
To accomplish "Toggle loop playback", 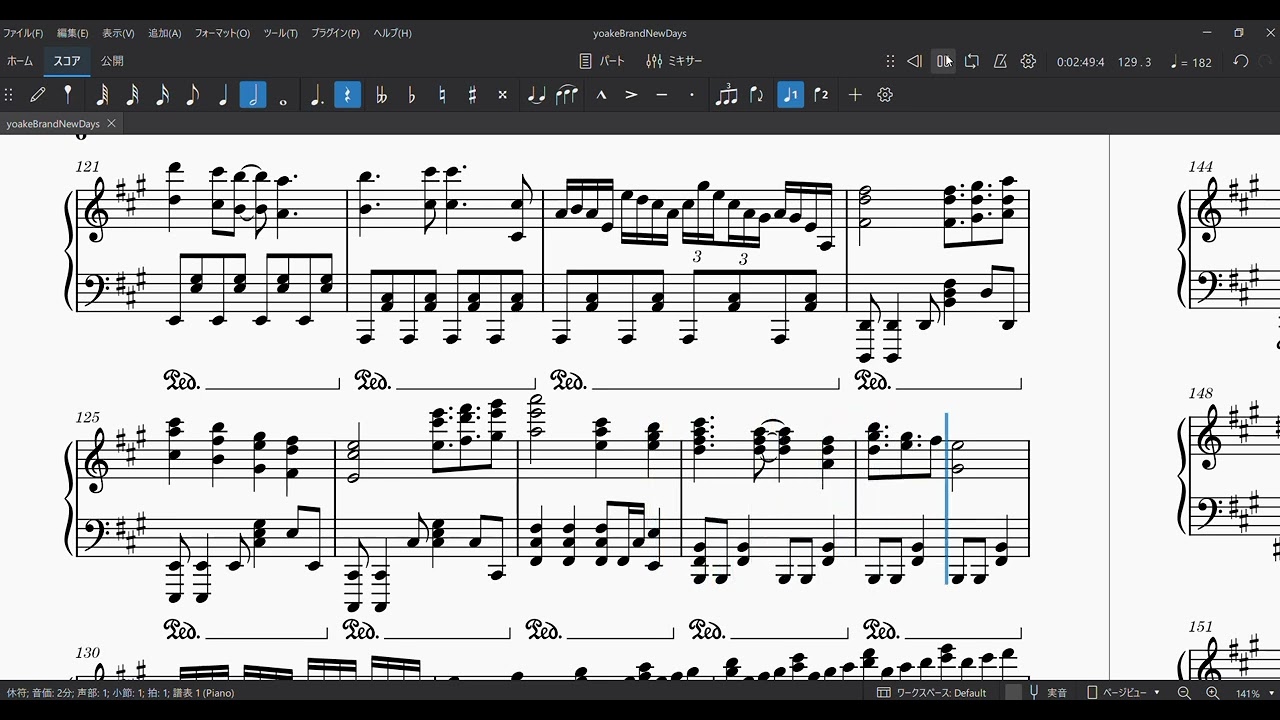I will point(971,62).
